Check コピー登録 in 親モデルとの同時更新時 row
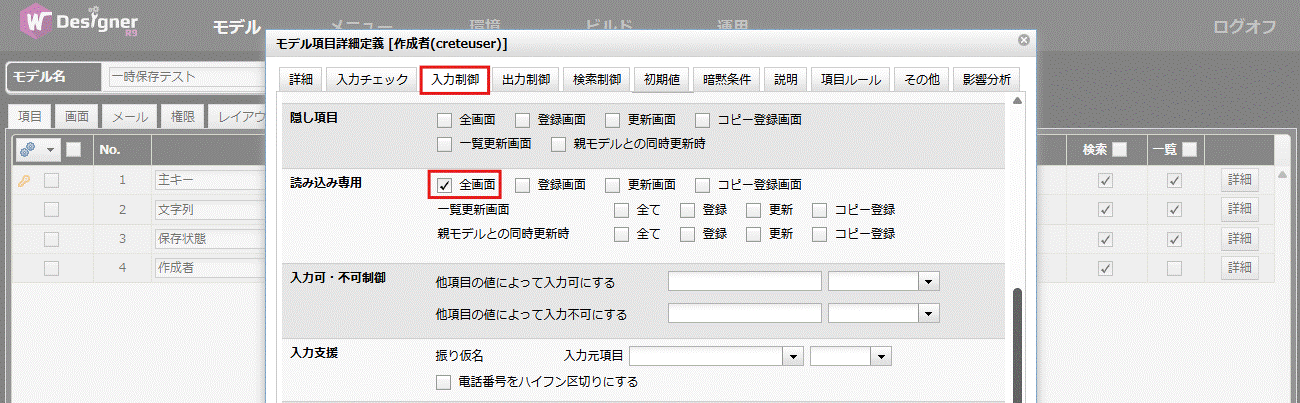Viewport: 1300px width, 403px height. click(820, 234)
